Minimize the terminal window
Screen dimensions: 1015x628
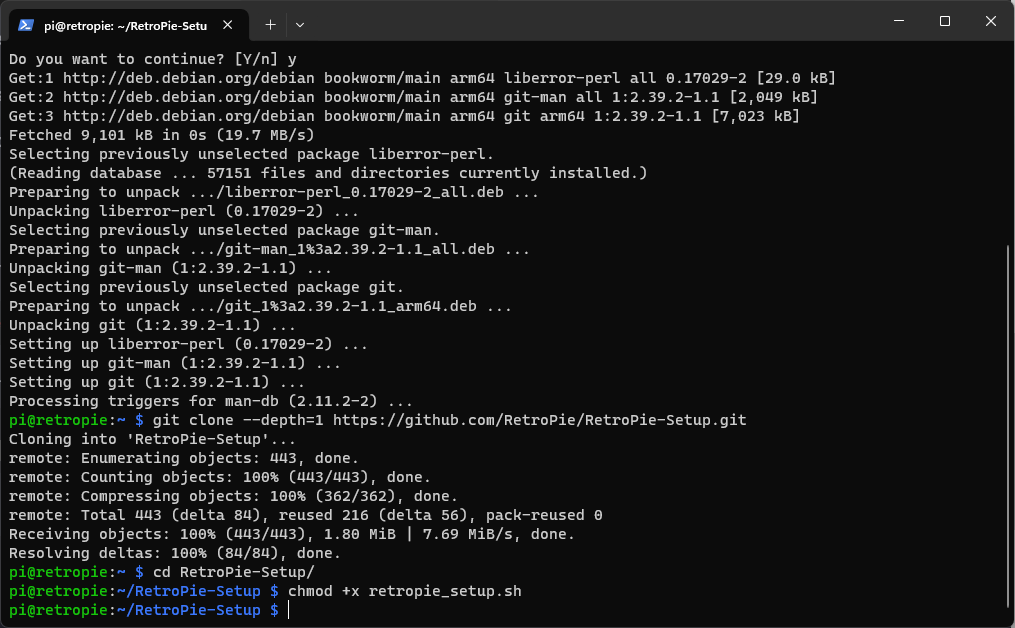[x=898, y=21]
